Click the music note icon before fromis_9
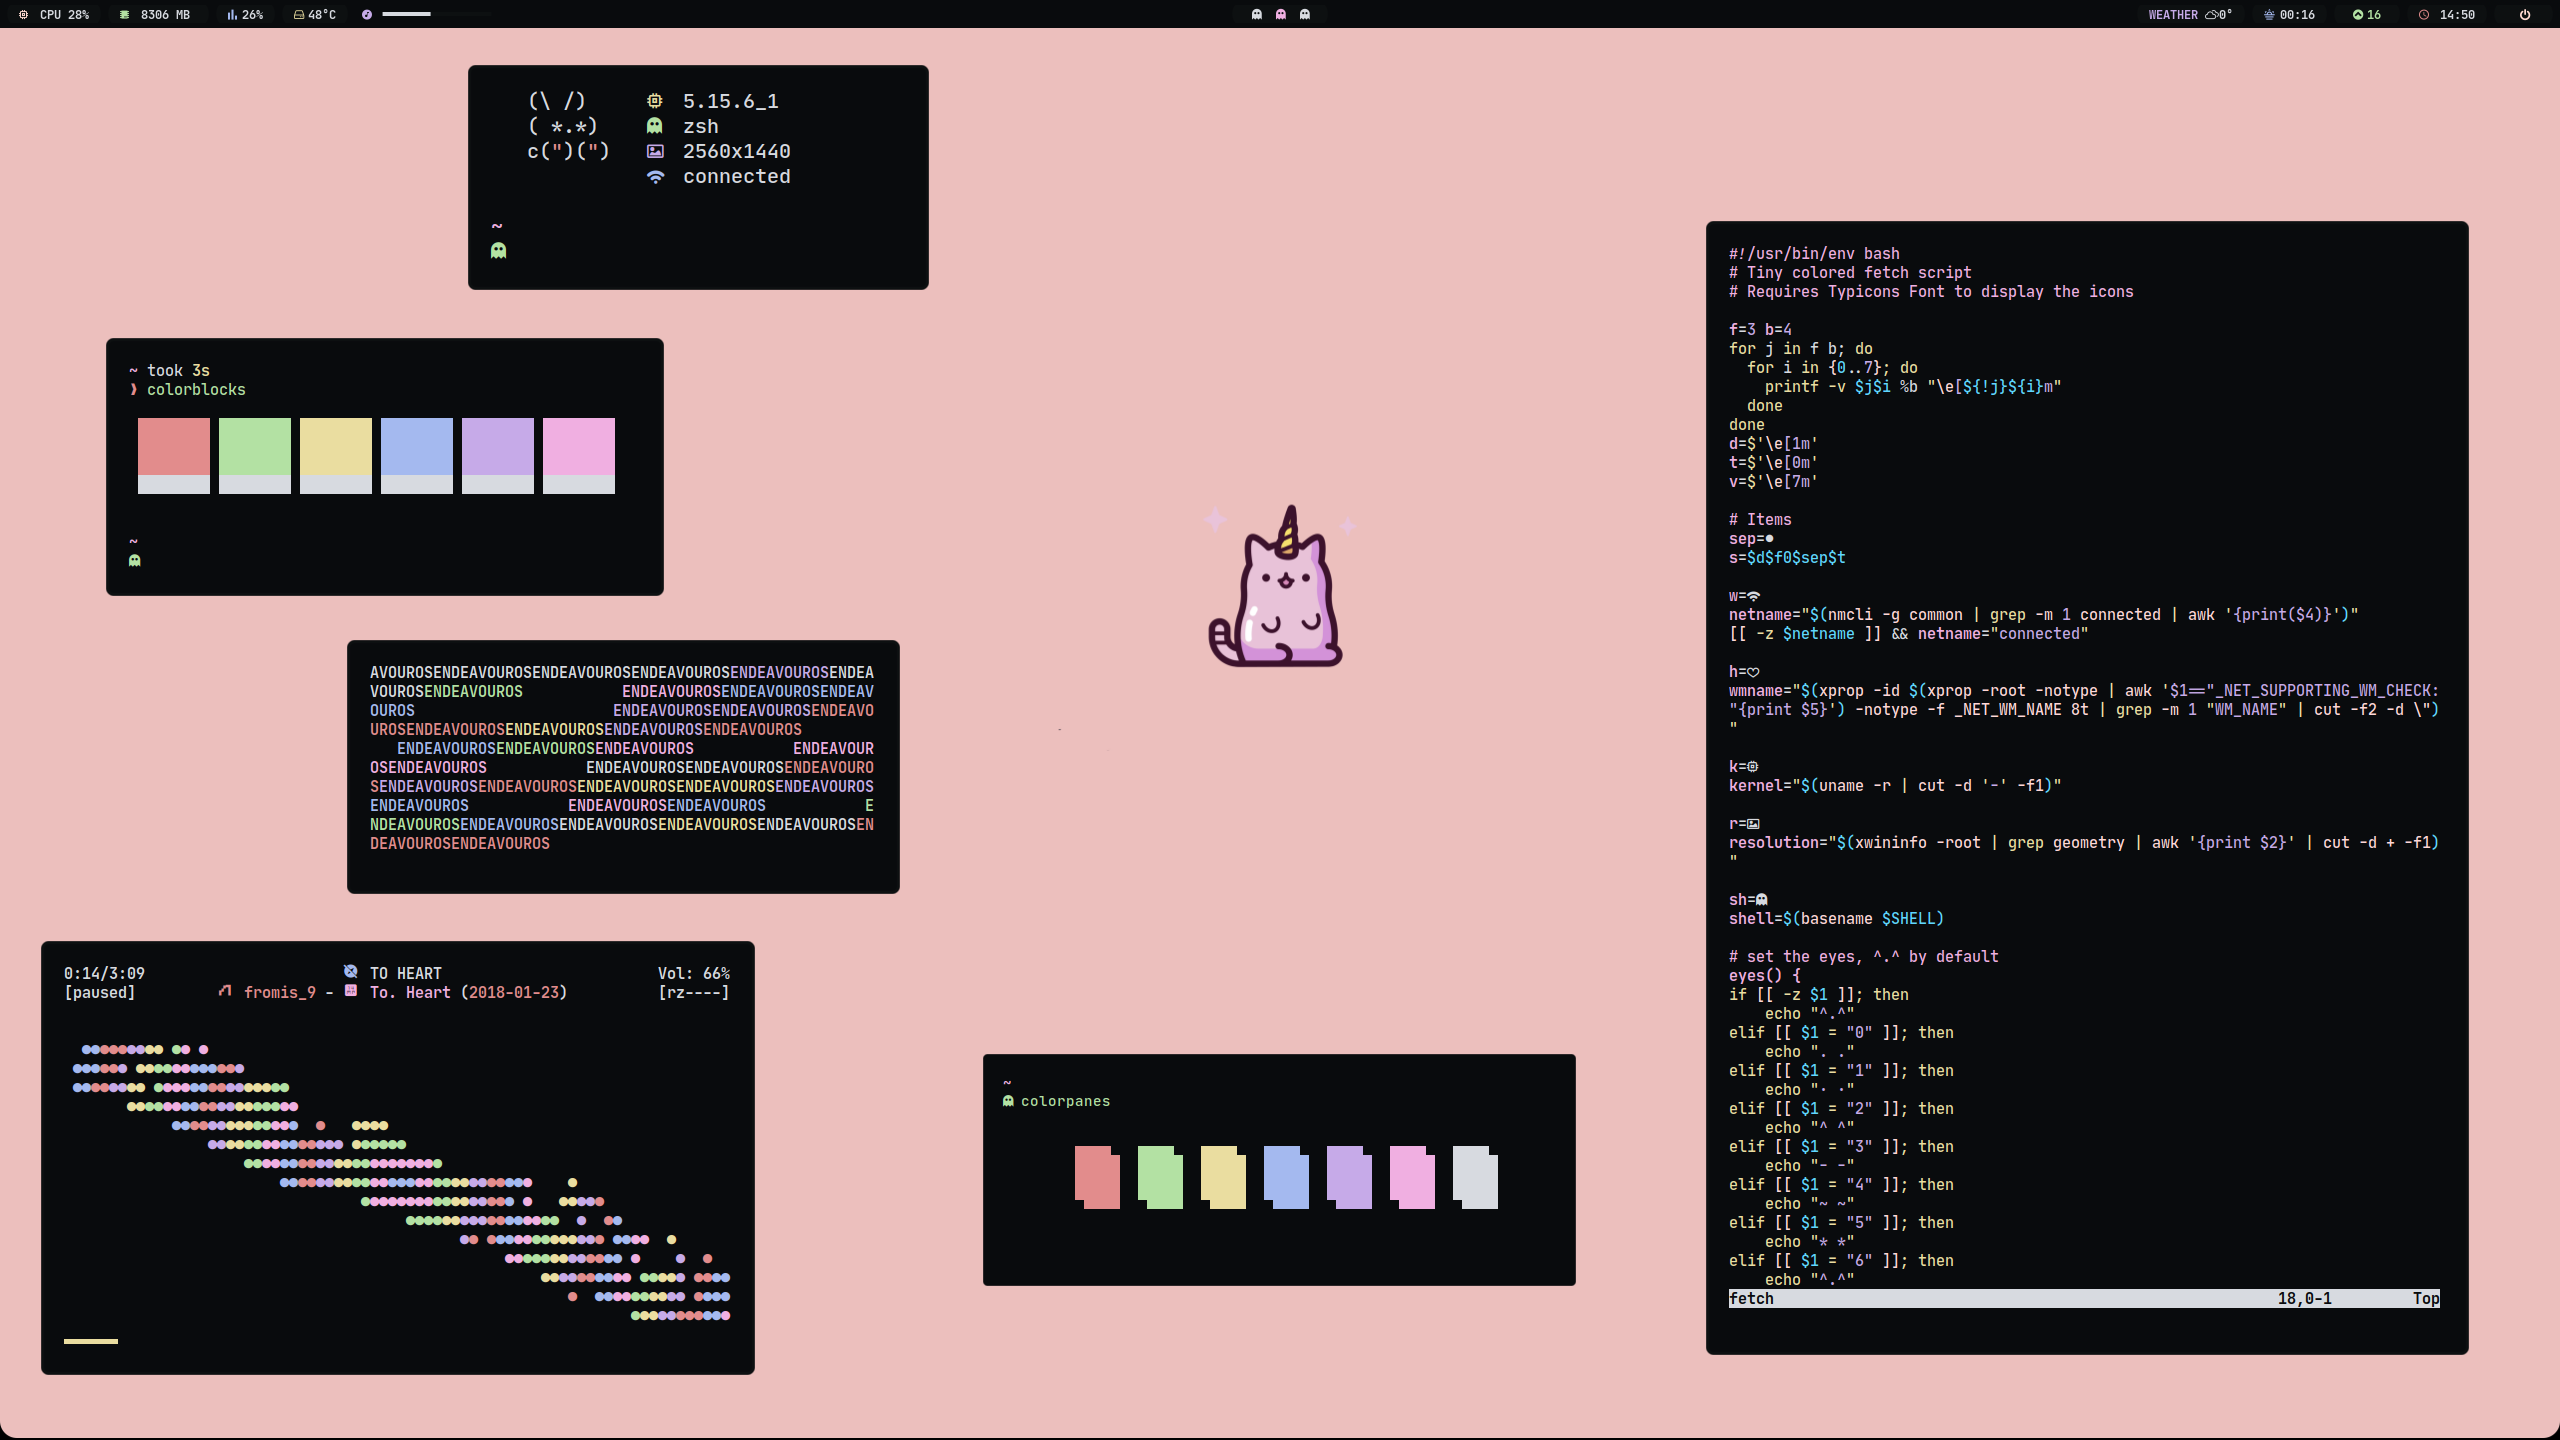2560x1440 pixels. click(x=225, y=991)
